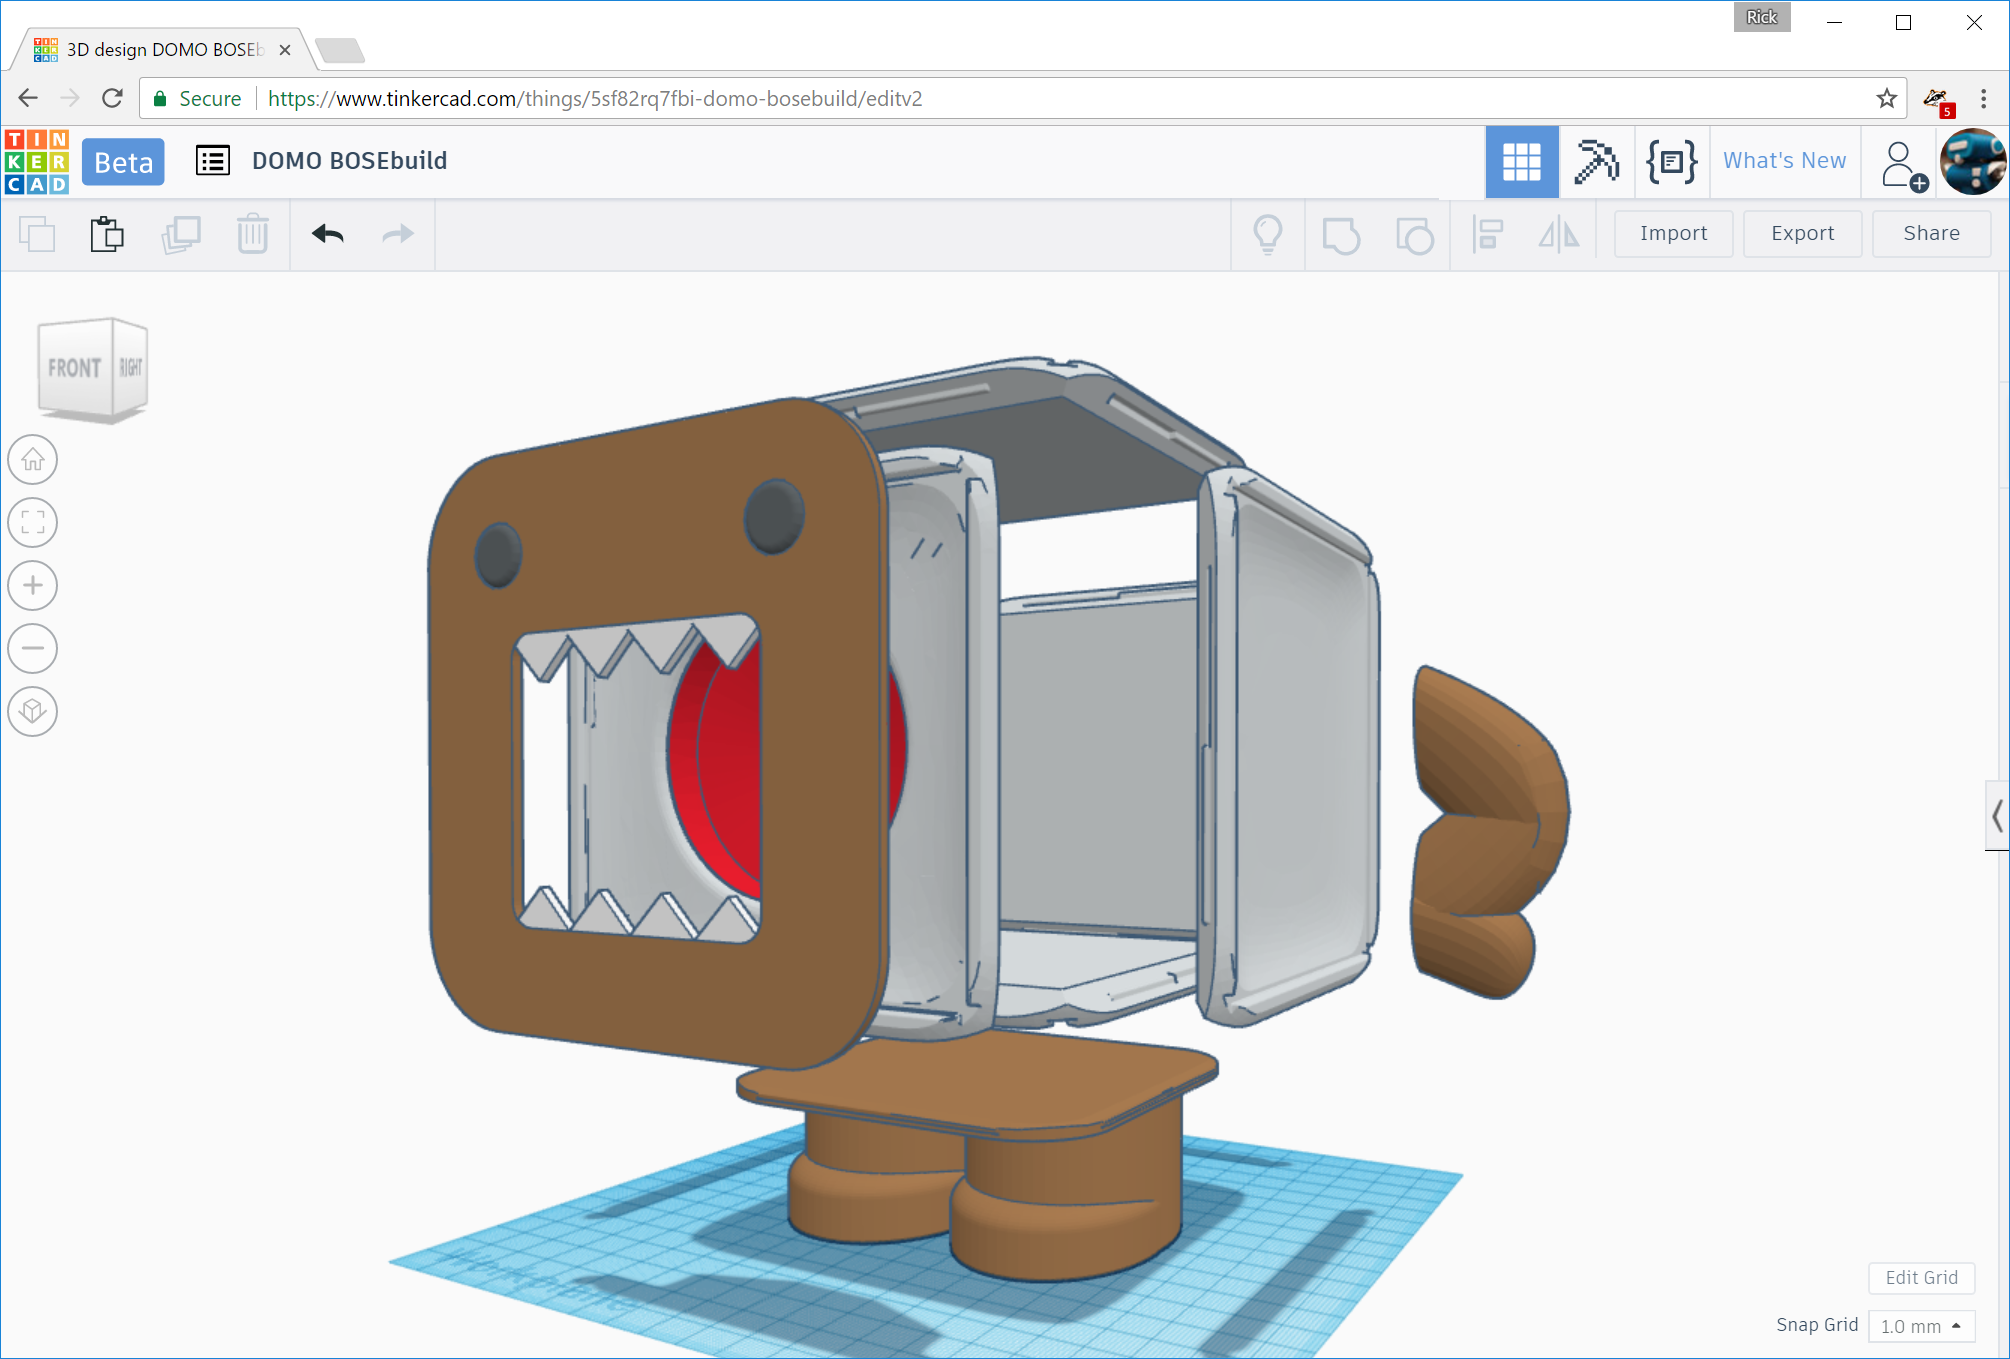Redo the last action

point(396,234)
